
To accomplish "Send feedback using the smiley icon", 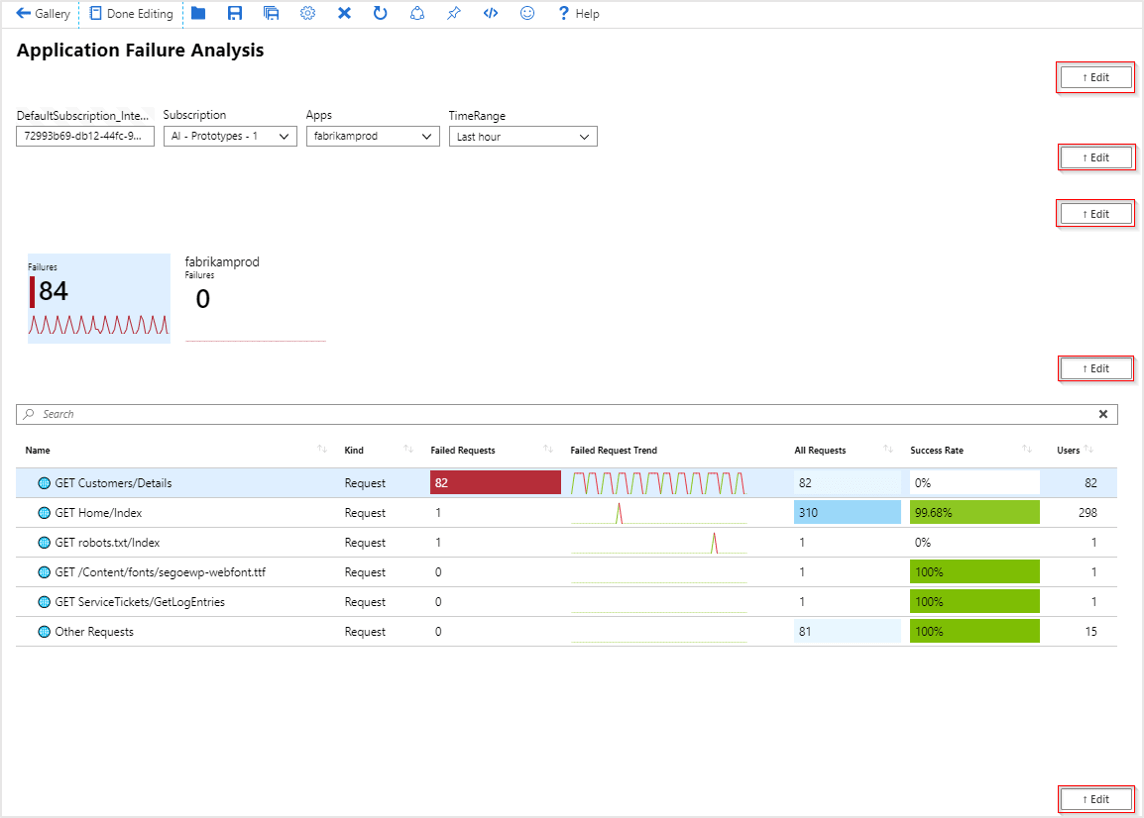I will pyautogui.click(x=527, y=13).
